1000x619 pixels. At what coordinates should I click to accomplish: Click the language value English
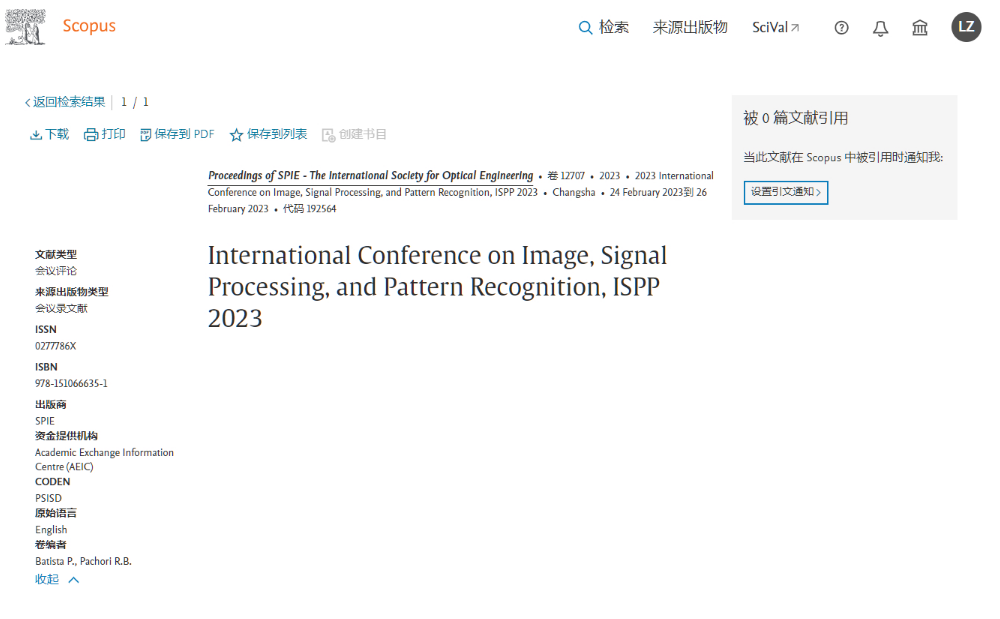coord(51,530)
